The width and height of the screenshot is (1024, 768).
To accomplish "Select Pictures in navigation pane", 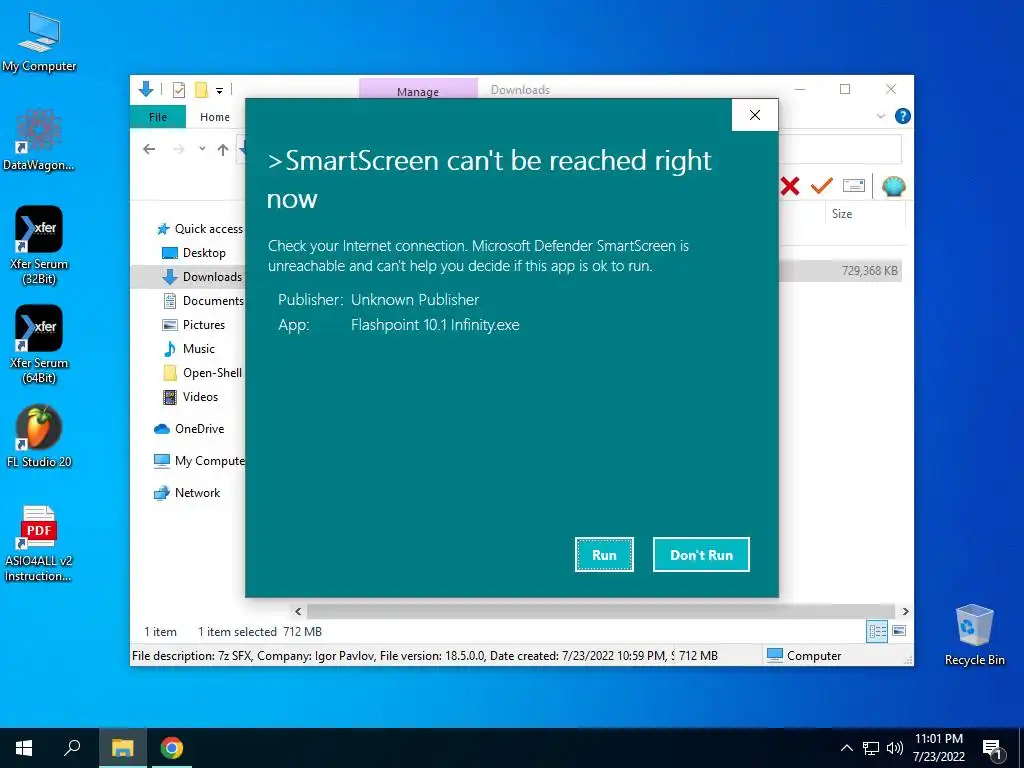I will (x=193, y=325).
